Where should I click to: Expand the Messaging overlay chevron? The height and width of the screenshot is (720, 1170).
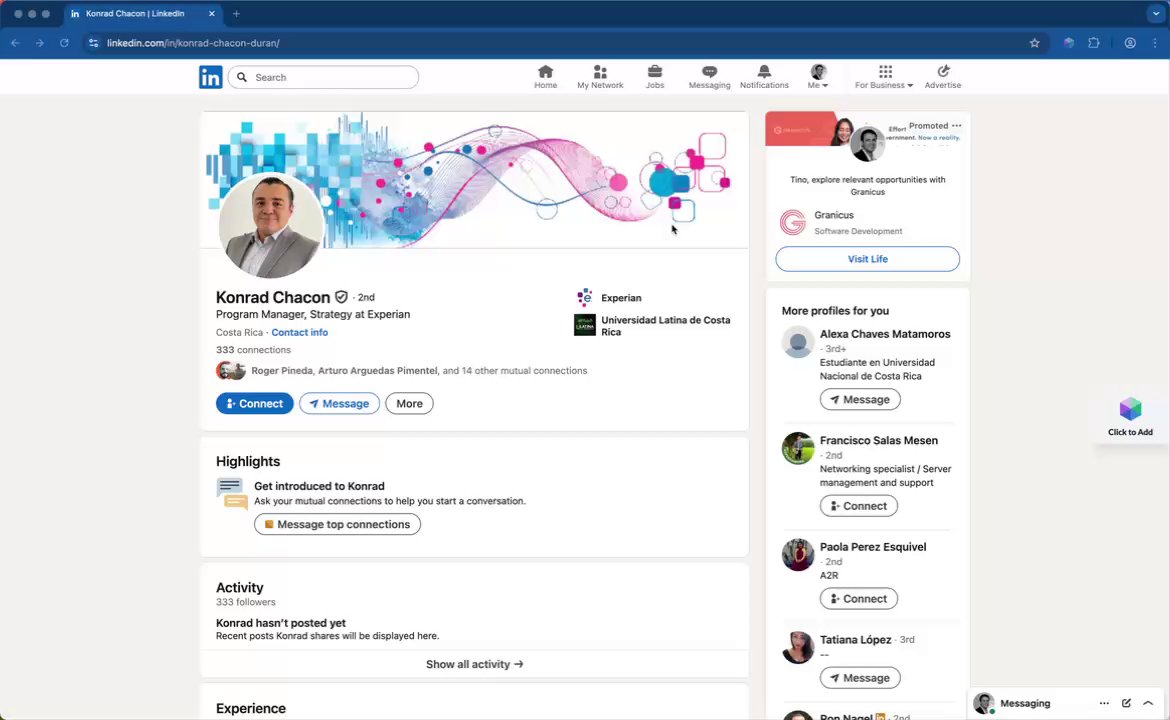1148,703
